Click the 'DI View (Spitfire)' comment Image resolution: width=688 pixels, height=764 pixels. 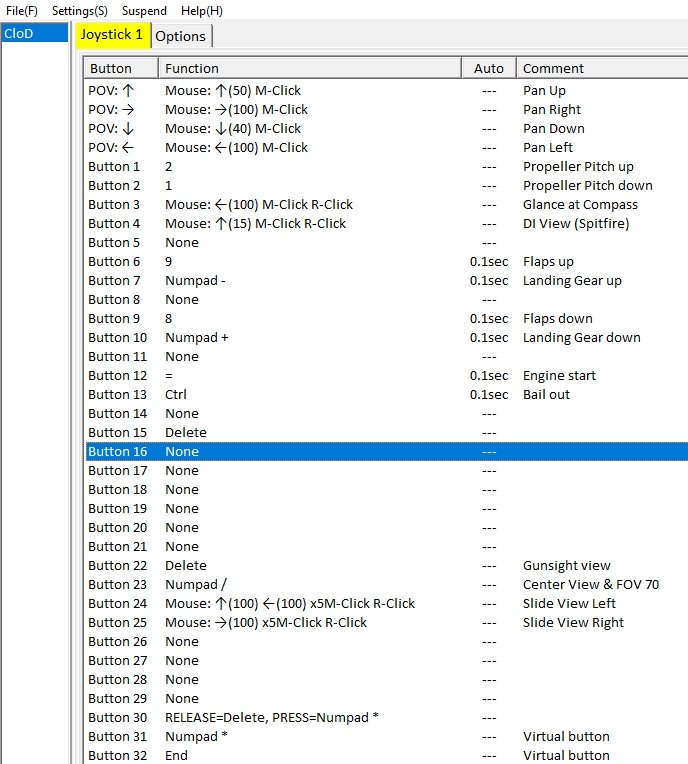click(576, 224)
